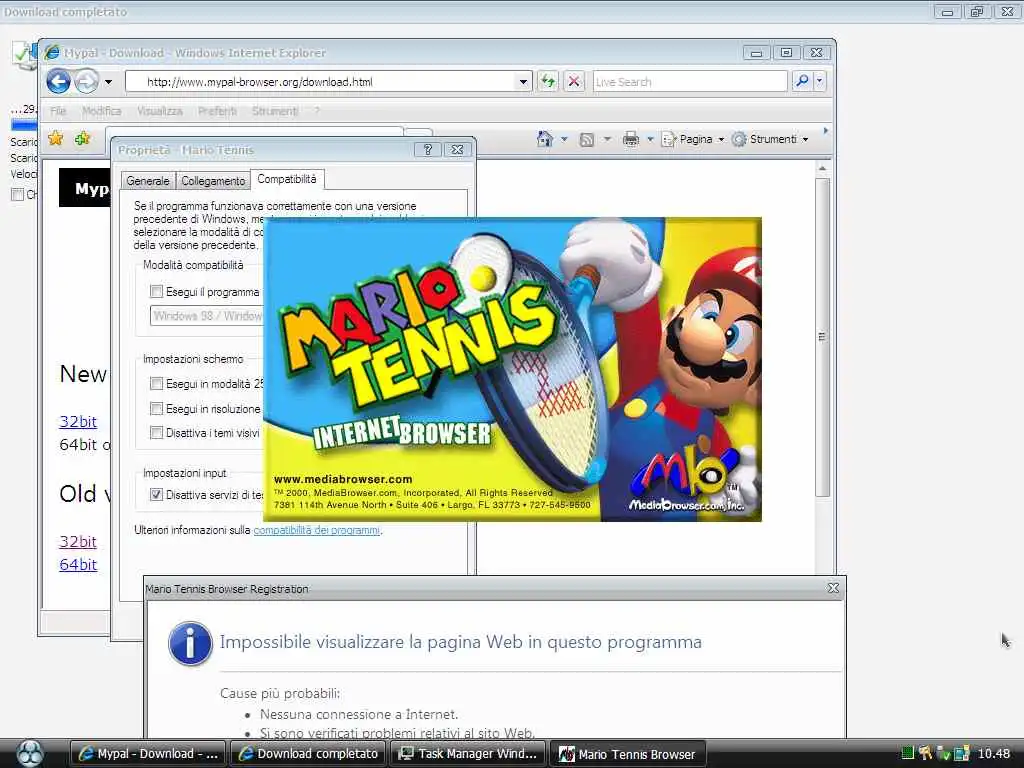Click the Internet Explorer vertical scrollbar
This screenshot has width=1024, height=768.
[822, 336]
